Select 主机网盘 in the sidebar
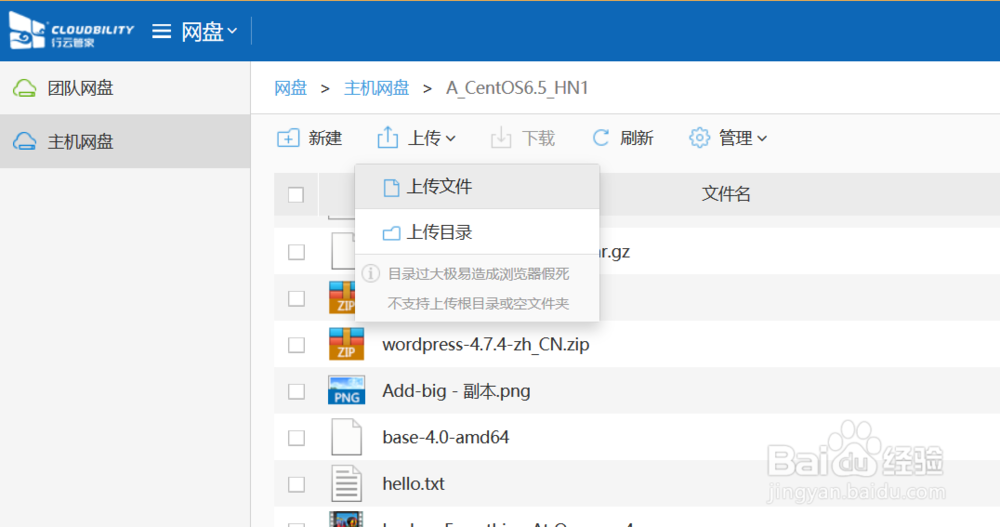The image size is (1000, 527). [125, 142]
